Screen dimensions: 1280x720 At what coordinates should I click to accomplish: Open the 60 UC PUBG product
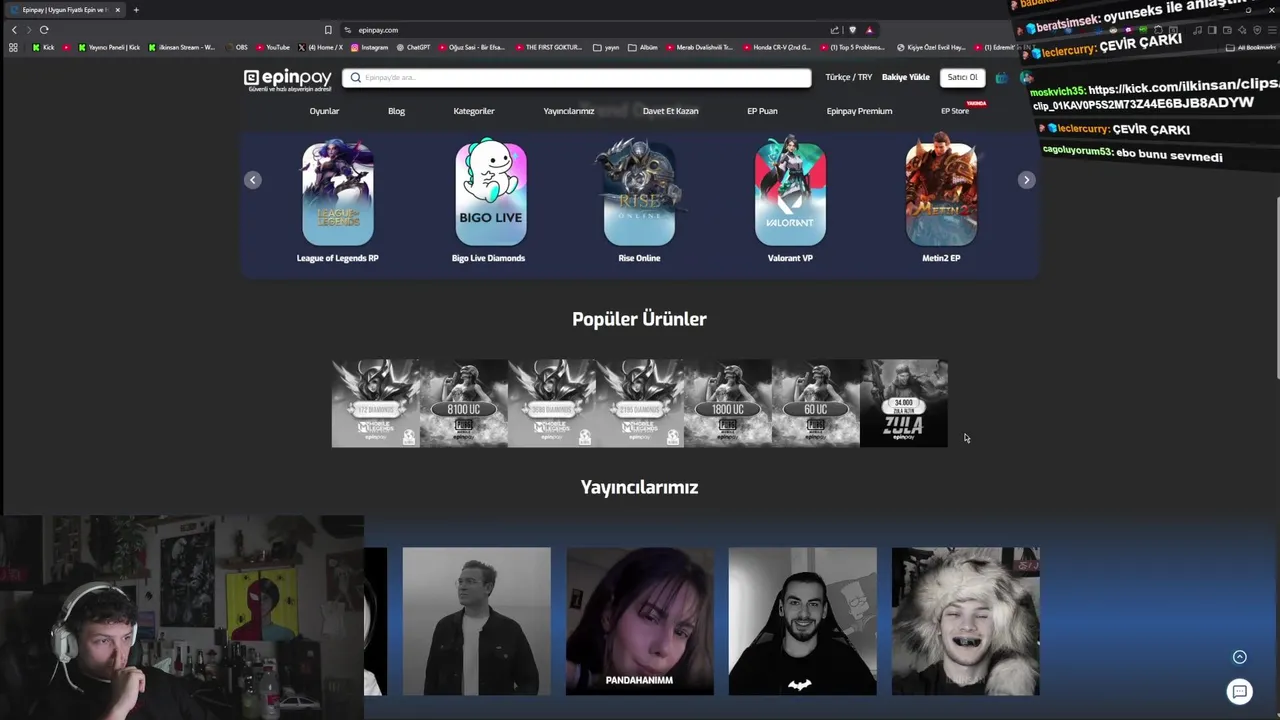pyautogui.click(x=816, y=403)
